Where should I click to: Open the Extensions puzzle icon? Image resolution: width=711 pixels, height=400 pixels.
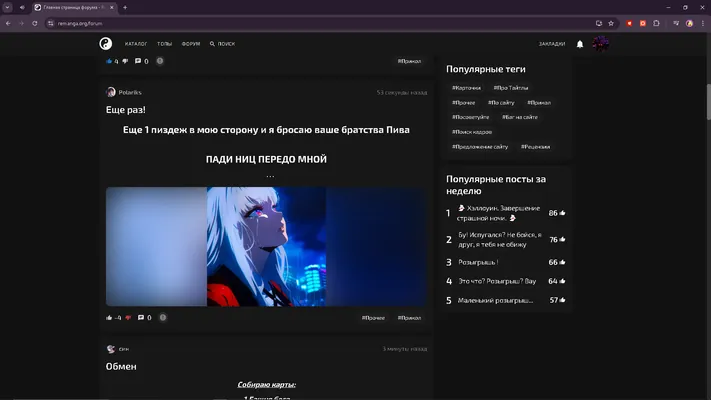pos(656,23)
